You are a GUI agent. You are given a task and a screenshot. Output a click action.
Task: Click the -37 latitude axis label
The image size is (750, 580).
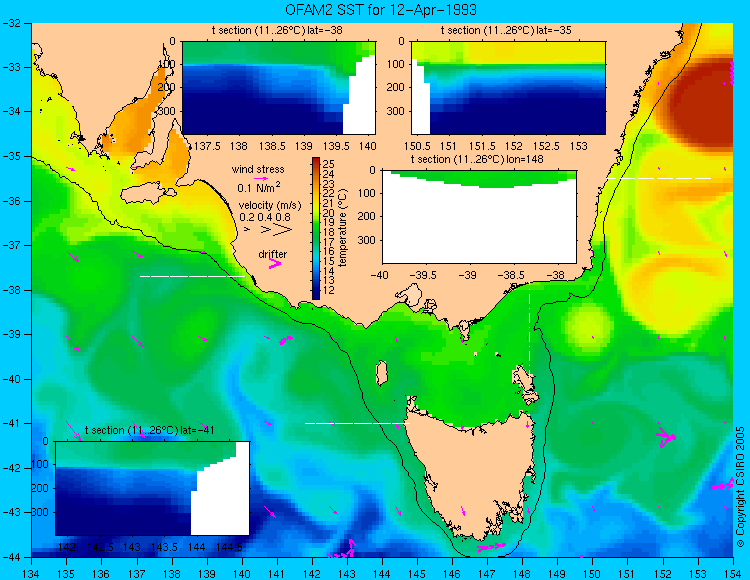tap(11, 245)
